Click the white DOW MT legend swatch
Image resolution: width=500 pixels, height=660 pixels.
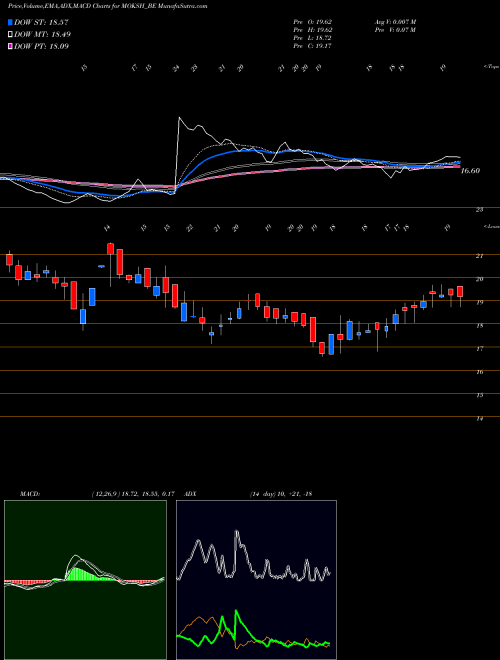tap(11, 35)
